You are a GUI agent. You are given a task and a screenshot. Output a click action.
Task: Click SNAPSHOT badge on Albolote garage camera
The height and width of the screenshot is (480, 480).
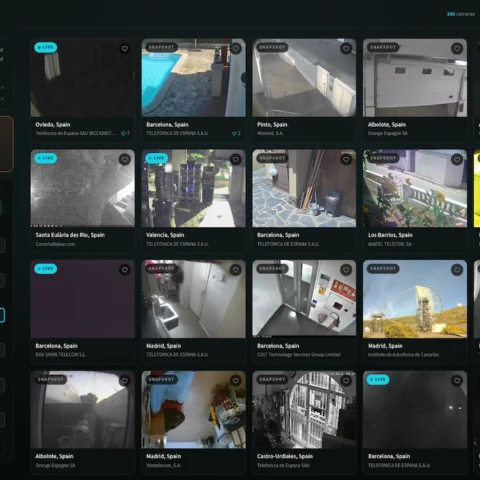(x=383, y=47)
